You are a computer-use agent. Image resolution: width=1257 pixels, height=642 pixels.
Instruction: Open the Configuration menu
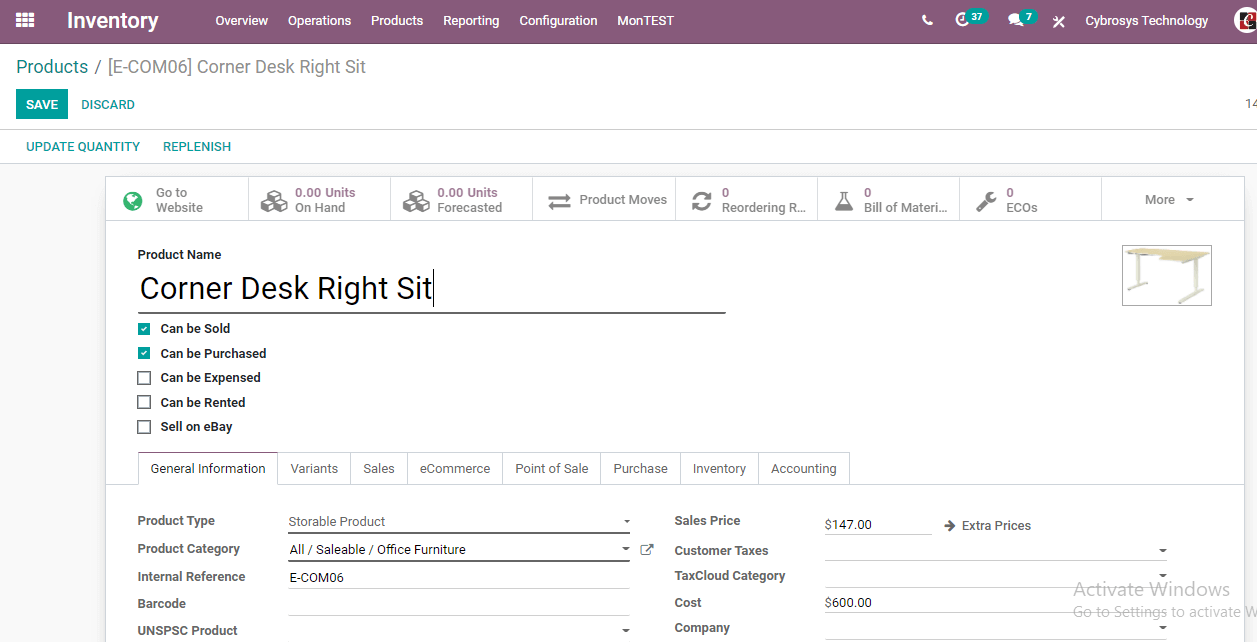tap(558, 20)
